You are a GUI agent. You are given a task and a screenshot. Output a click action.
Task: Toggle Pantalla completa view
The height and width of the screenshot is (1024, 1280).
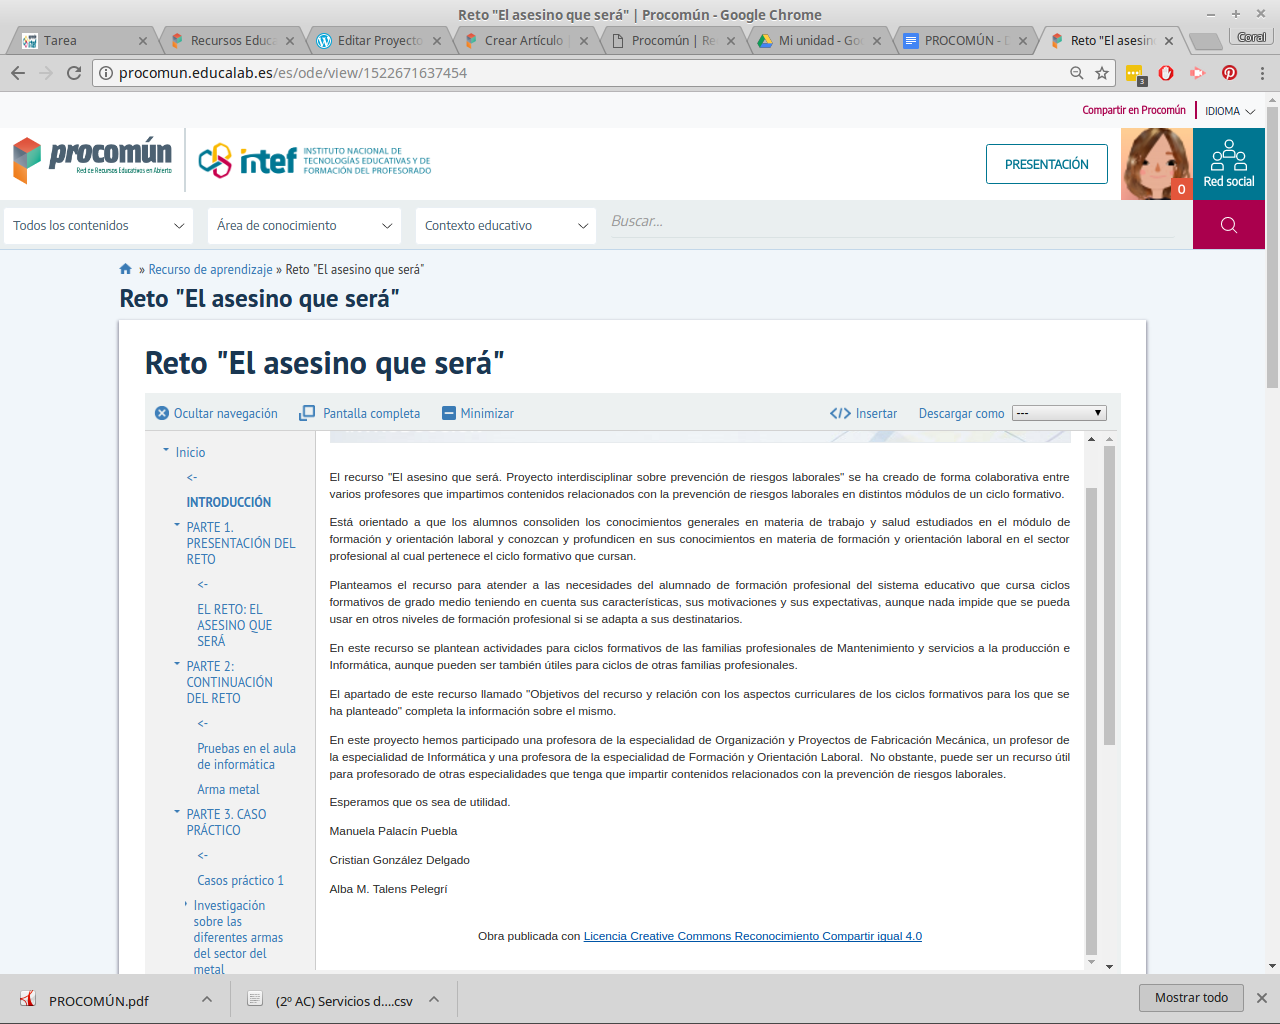[358, 412]
